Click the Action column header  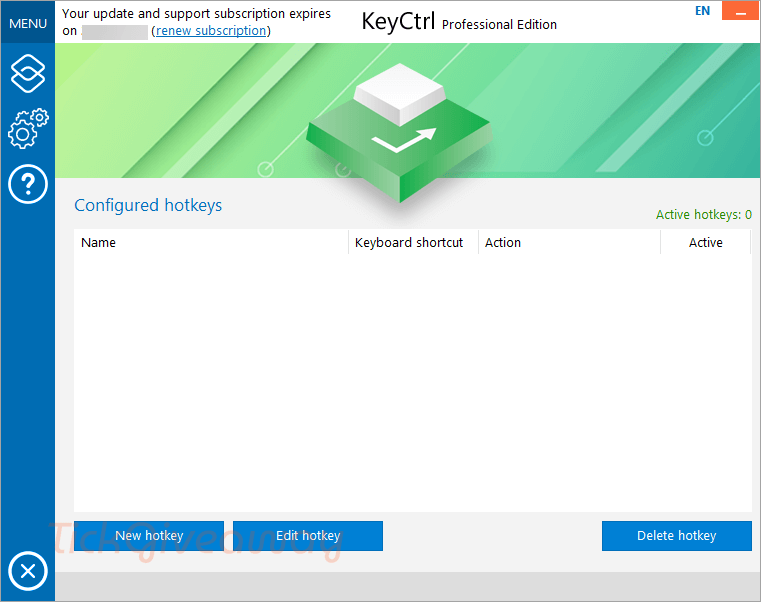click(x=569, y=242)
